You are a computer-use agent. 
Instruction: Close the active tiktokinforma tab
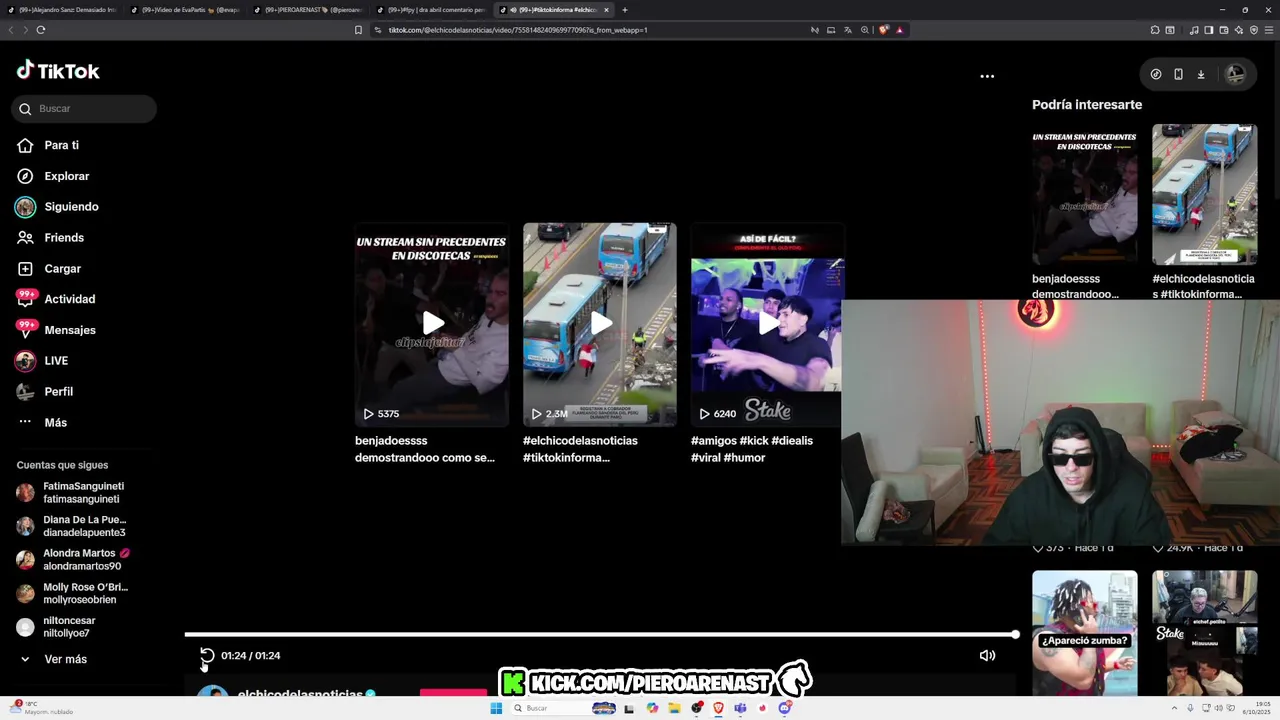[x=606, y=10]
